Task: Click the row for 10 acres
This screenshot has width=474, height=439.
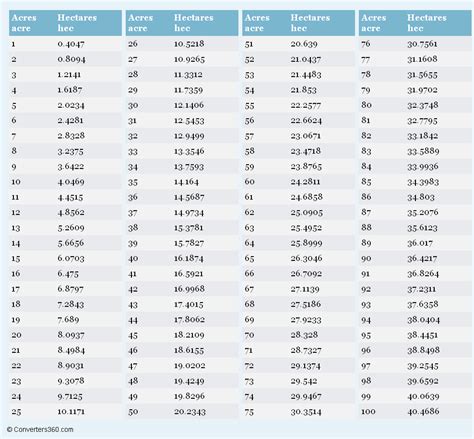Action: (x=65, y=182)
